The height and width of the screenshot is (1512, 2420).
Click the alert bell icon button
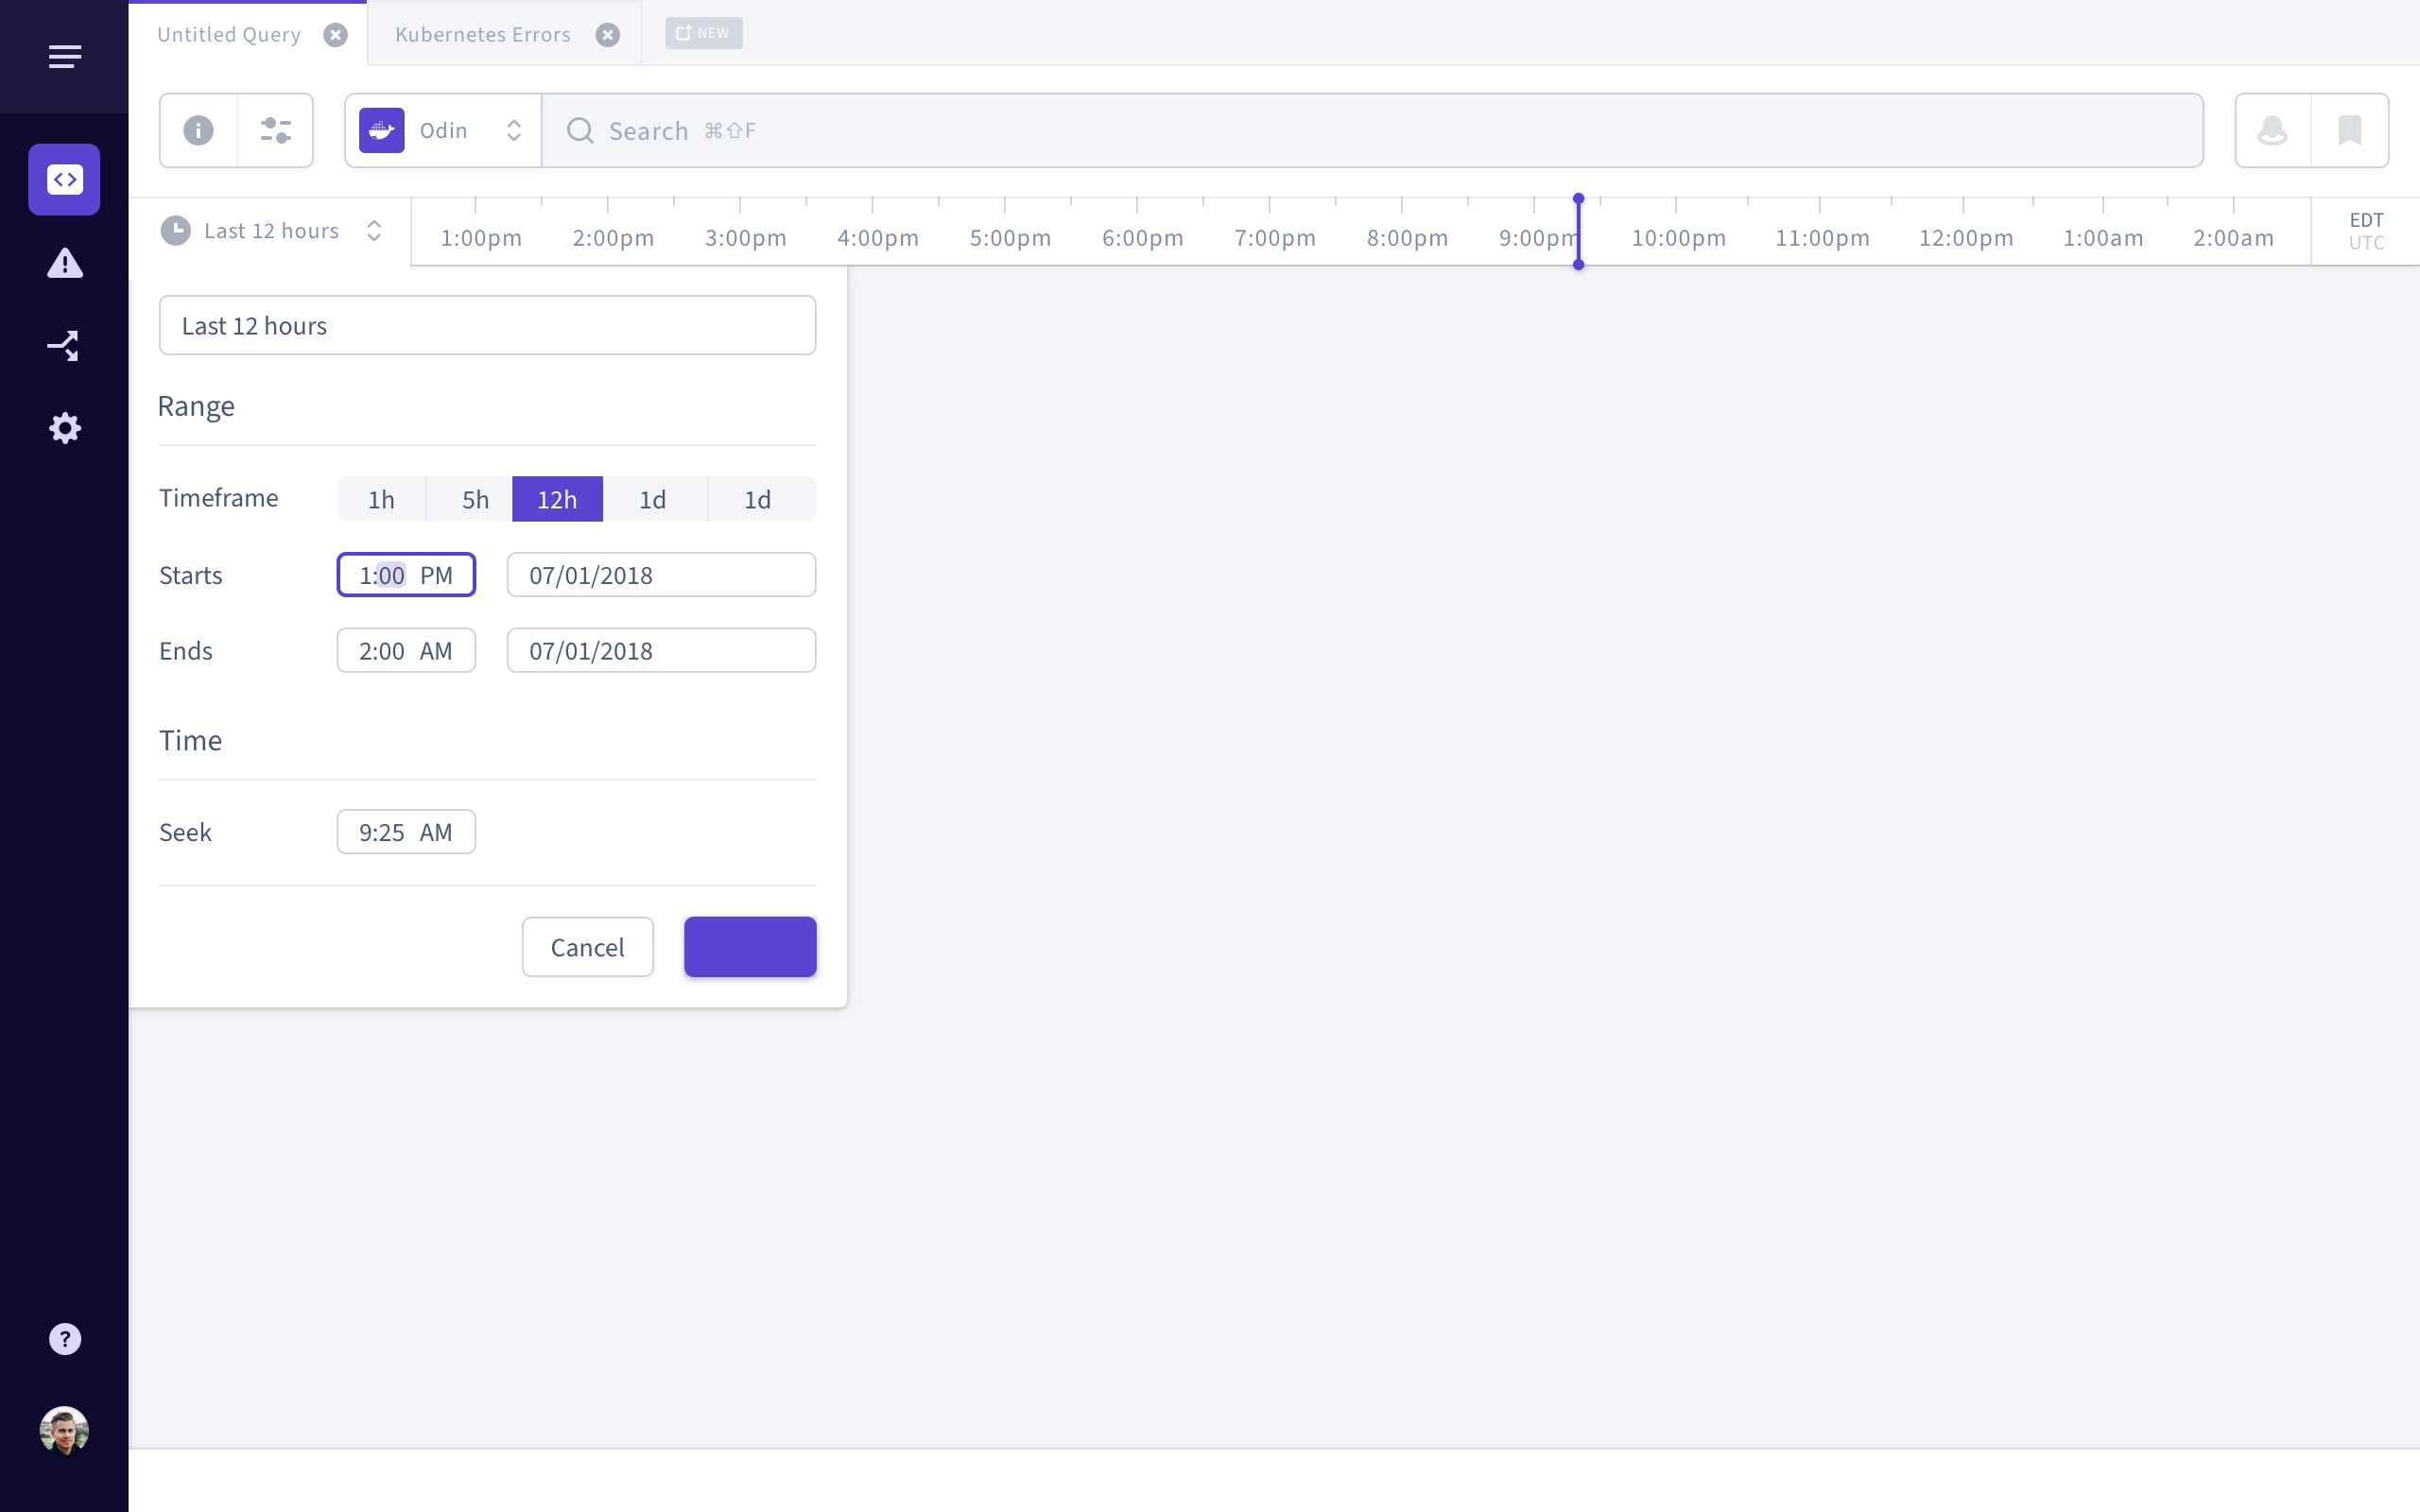(2273, 130)
